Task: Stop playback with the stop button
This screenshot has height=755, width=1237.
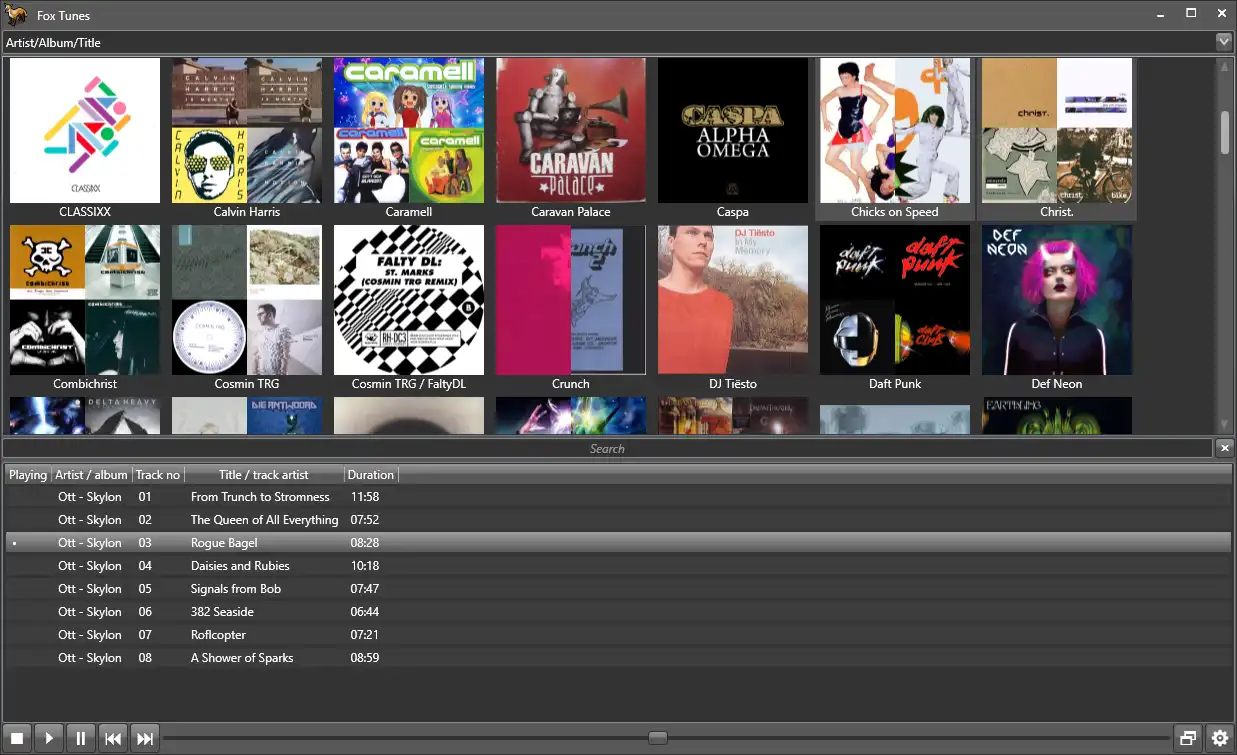Action: coord(17,738)
